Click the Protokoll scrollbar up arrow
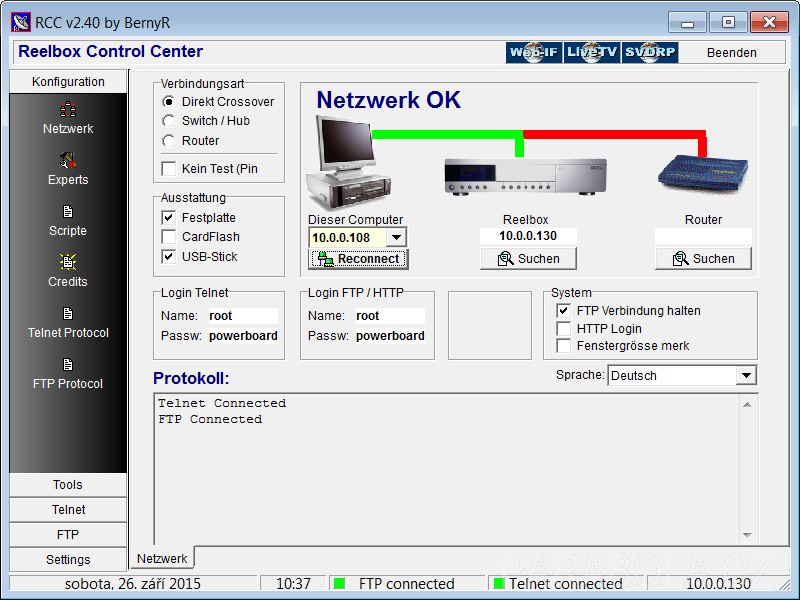This screenshot has height=600, width=800. [747, 404]
